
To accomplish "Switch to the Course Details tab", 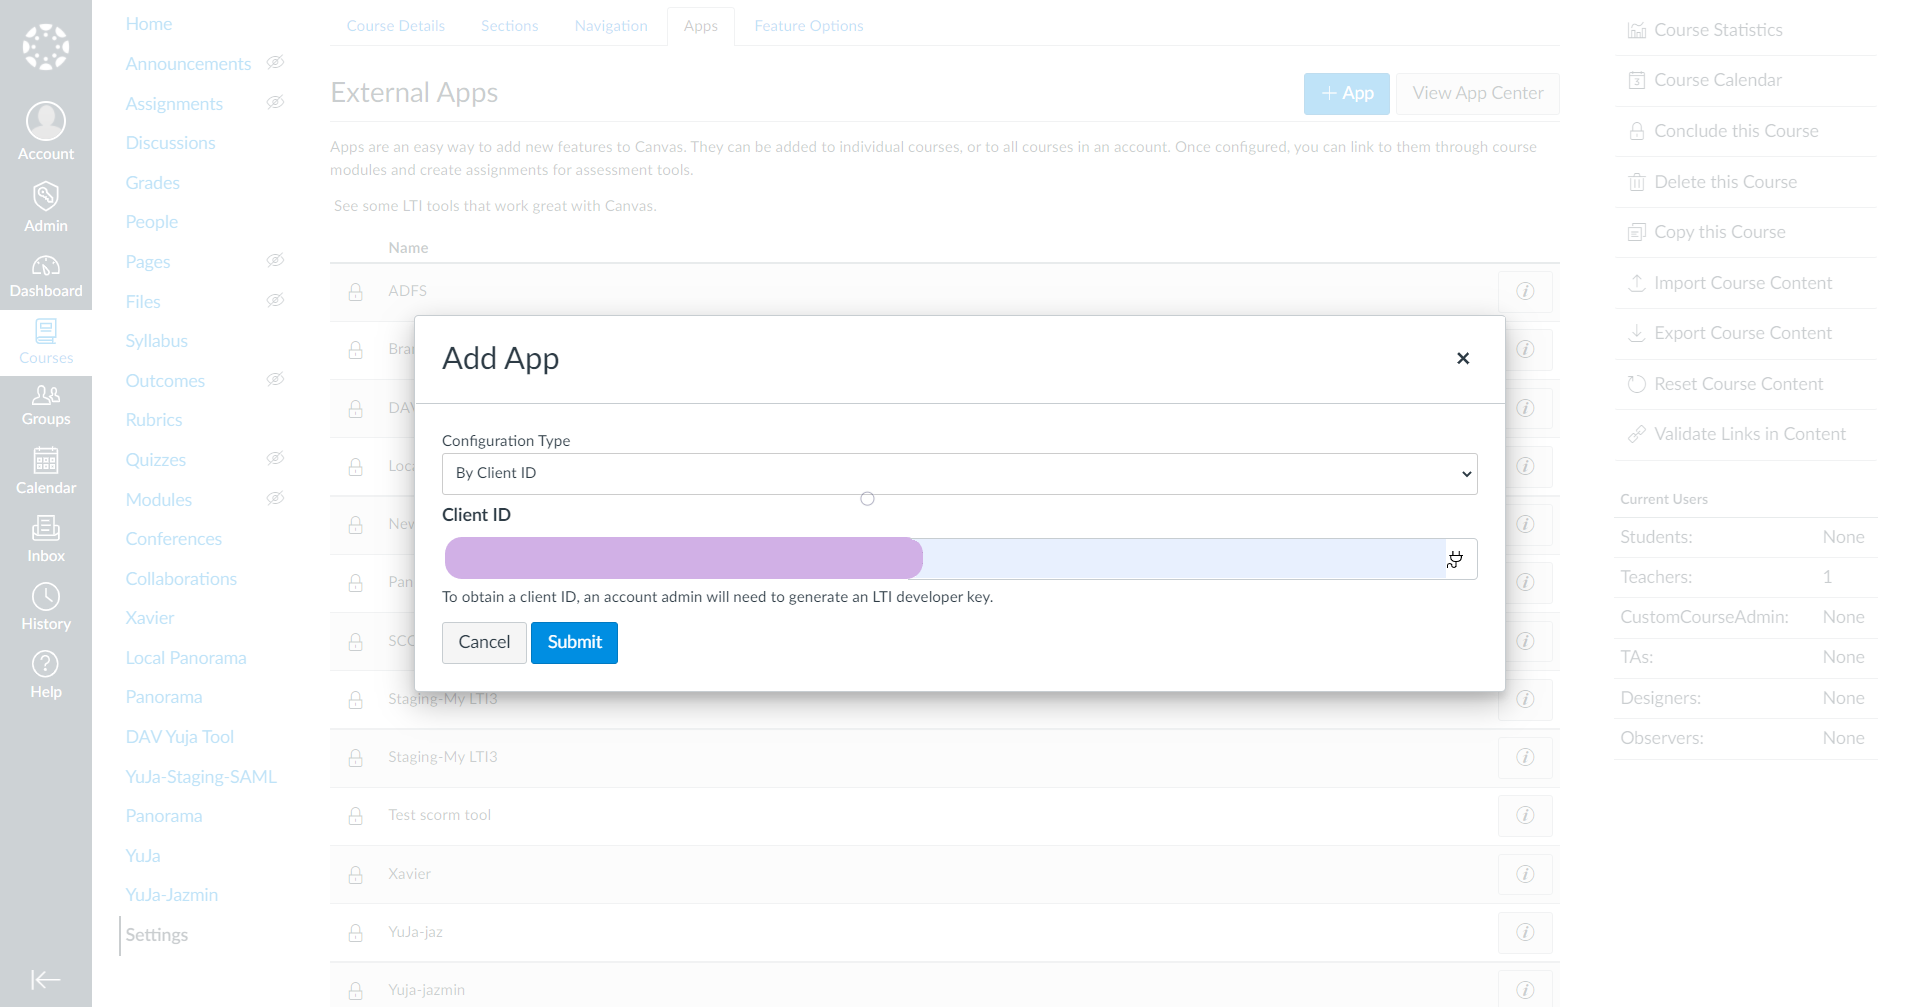I will [395, 26].
